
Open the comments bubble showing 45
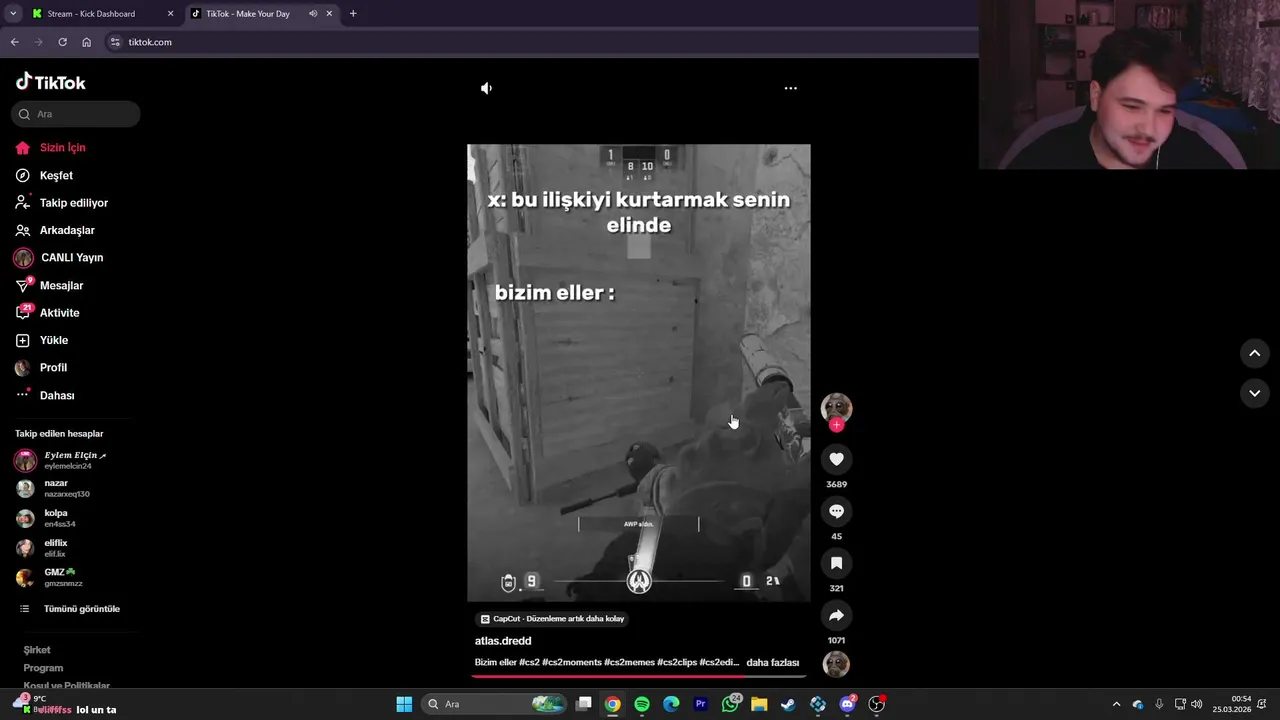(x=836, y=511)
